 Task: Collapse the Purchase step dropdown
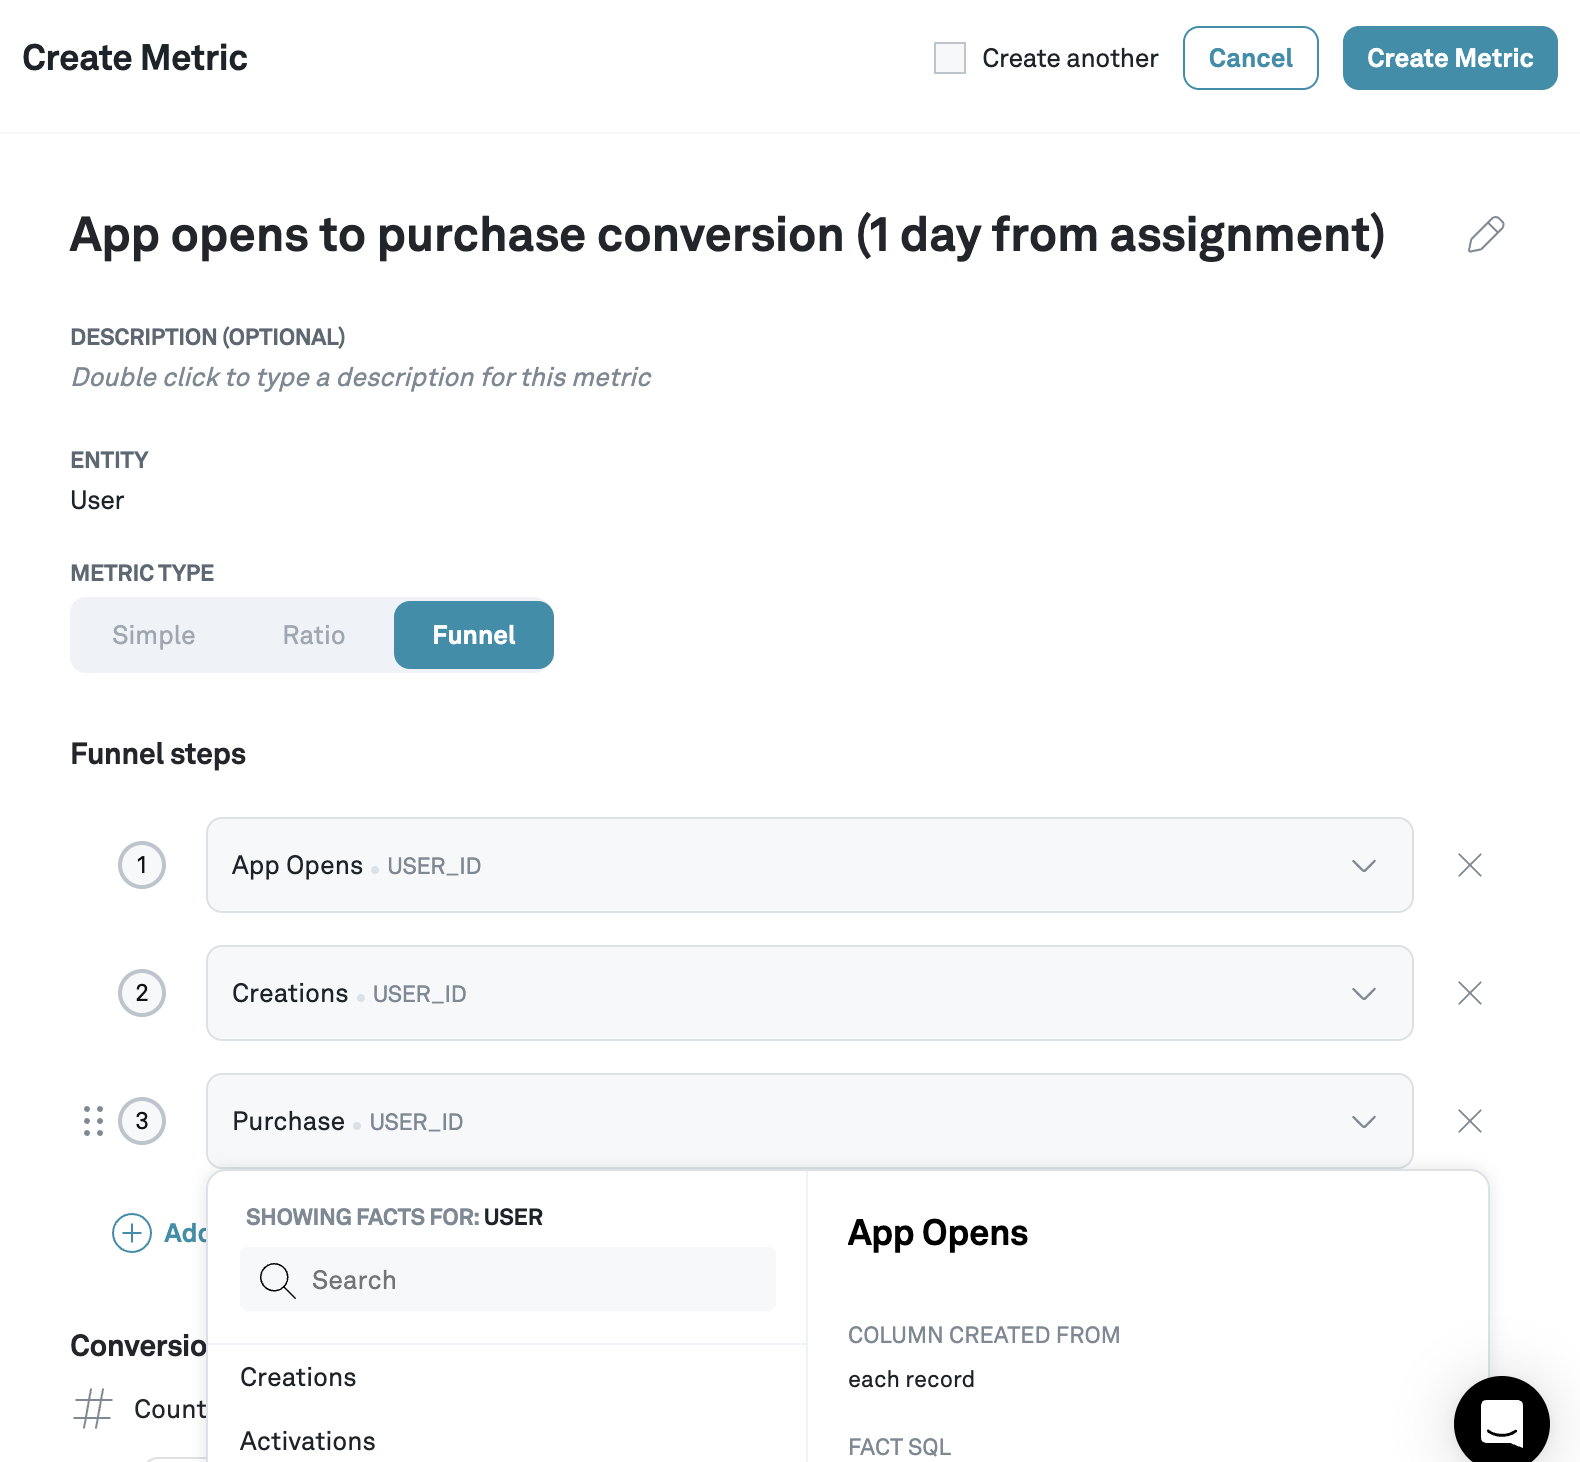click(1363, 1121)
